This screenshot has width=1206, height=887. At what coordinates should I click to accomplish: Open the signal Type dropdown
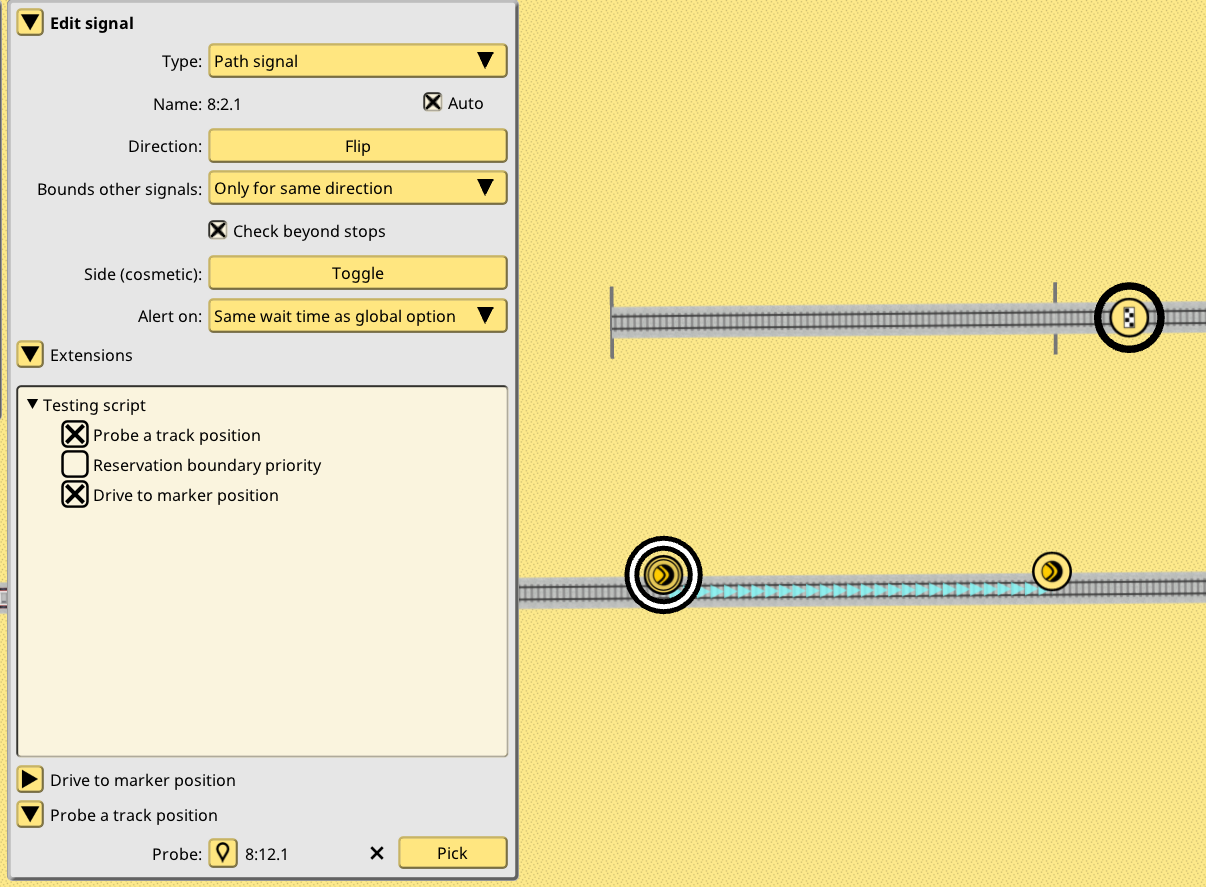pyautogui.click(x=357, y=61)
